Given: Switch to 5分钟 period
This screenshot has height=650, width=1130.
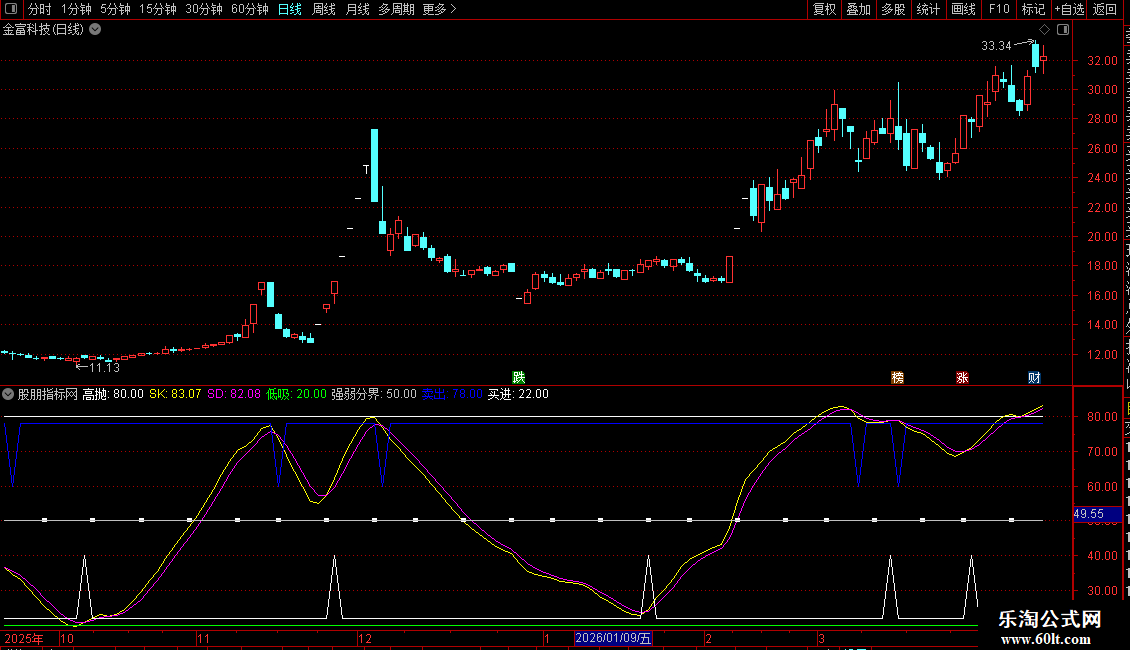Looking at the screenshot, I should pos(115,9).
